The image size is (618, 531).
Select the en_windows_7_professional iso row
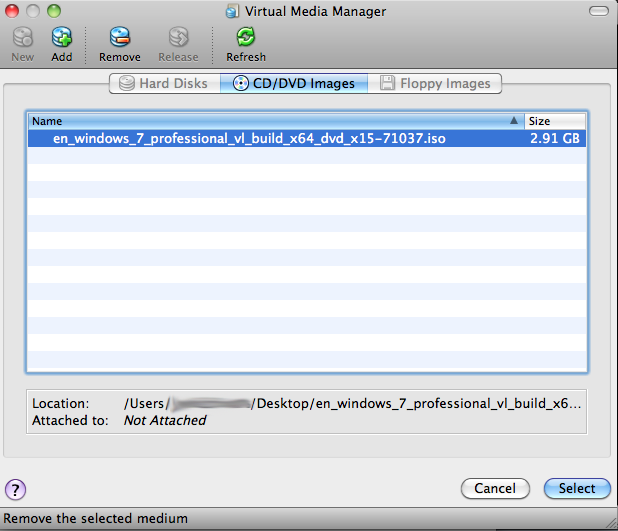coord(307,138)
